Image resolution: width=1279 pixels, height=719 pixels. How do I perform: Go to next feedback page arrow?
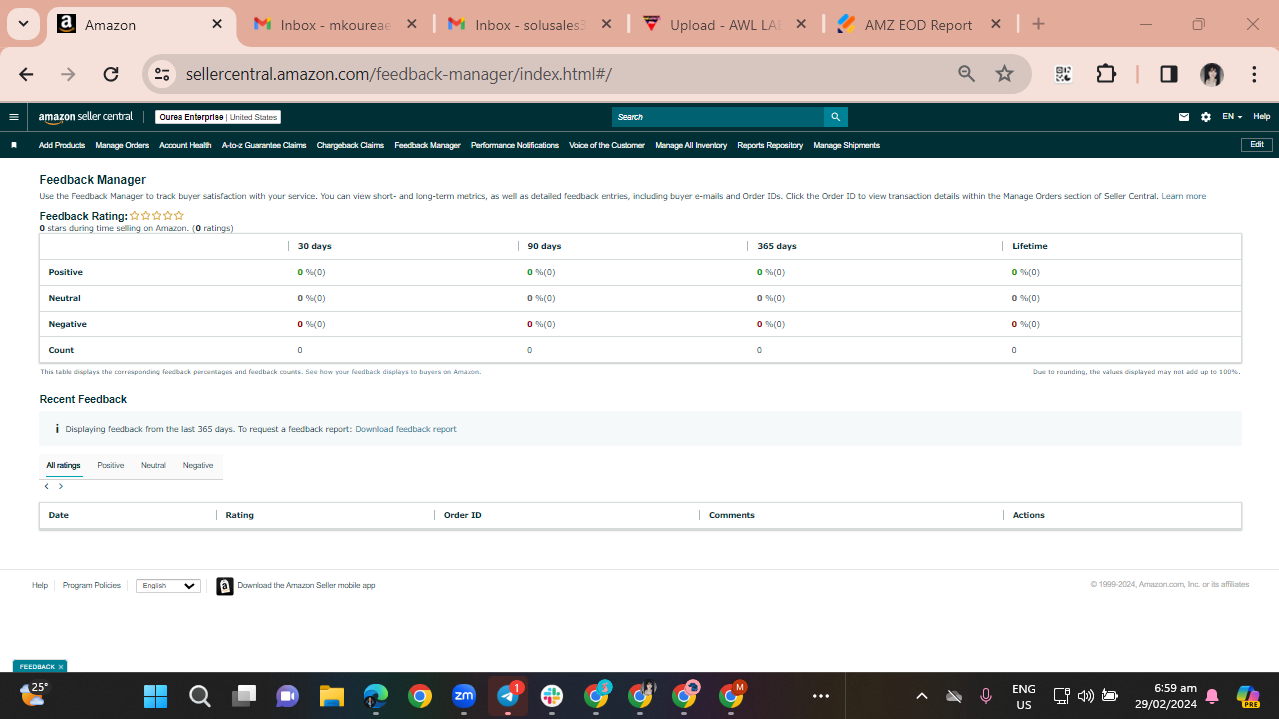(61, 486)
